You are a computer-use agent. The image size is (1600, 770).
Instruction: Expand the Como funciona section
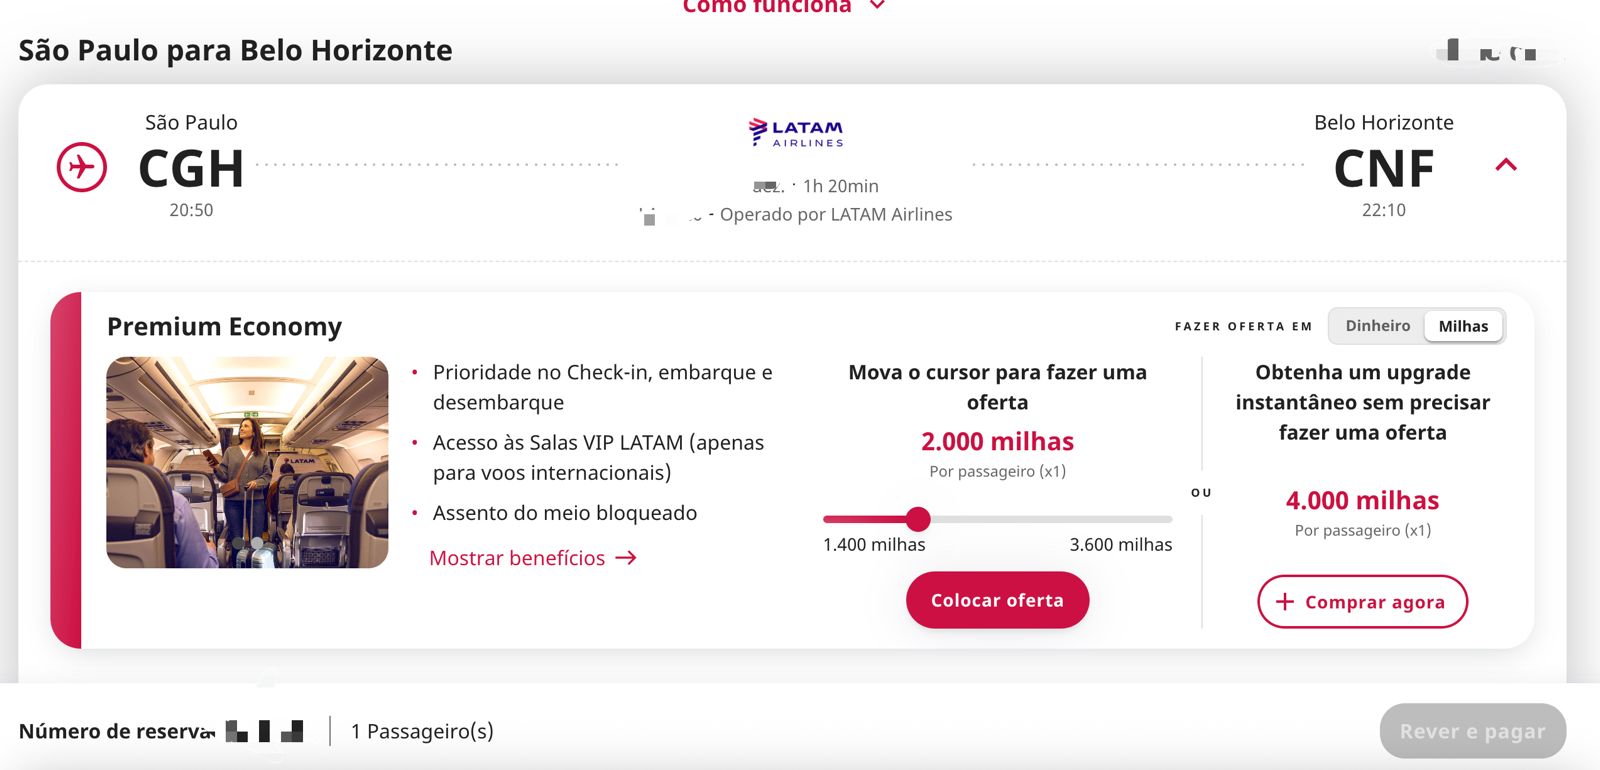766,7
